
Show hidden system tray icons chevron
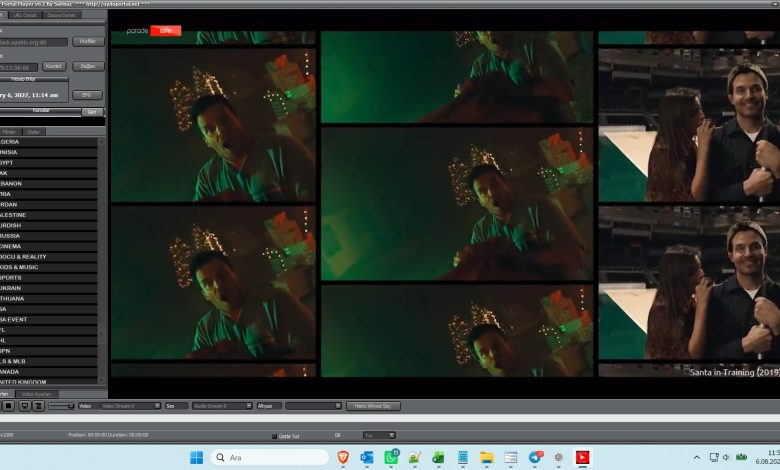(x=696, y=457)
